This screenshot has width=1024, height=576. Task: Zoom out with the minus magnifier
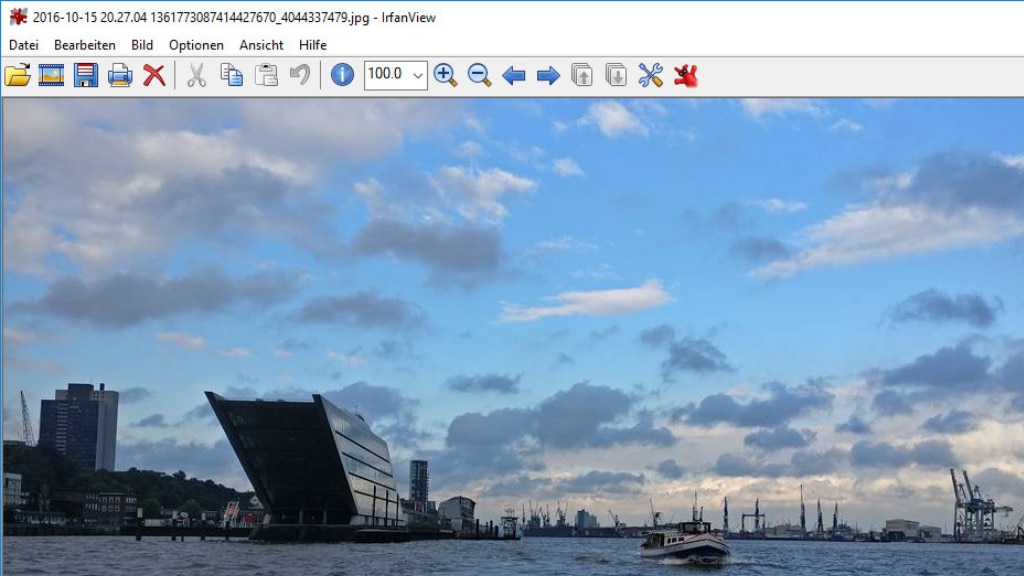[x=479, y=75]
